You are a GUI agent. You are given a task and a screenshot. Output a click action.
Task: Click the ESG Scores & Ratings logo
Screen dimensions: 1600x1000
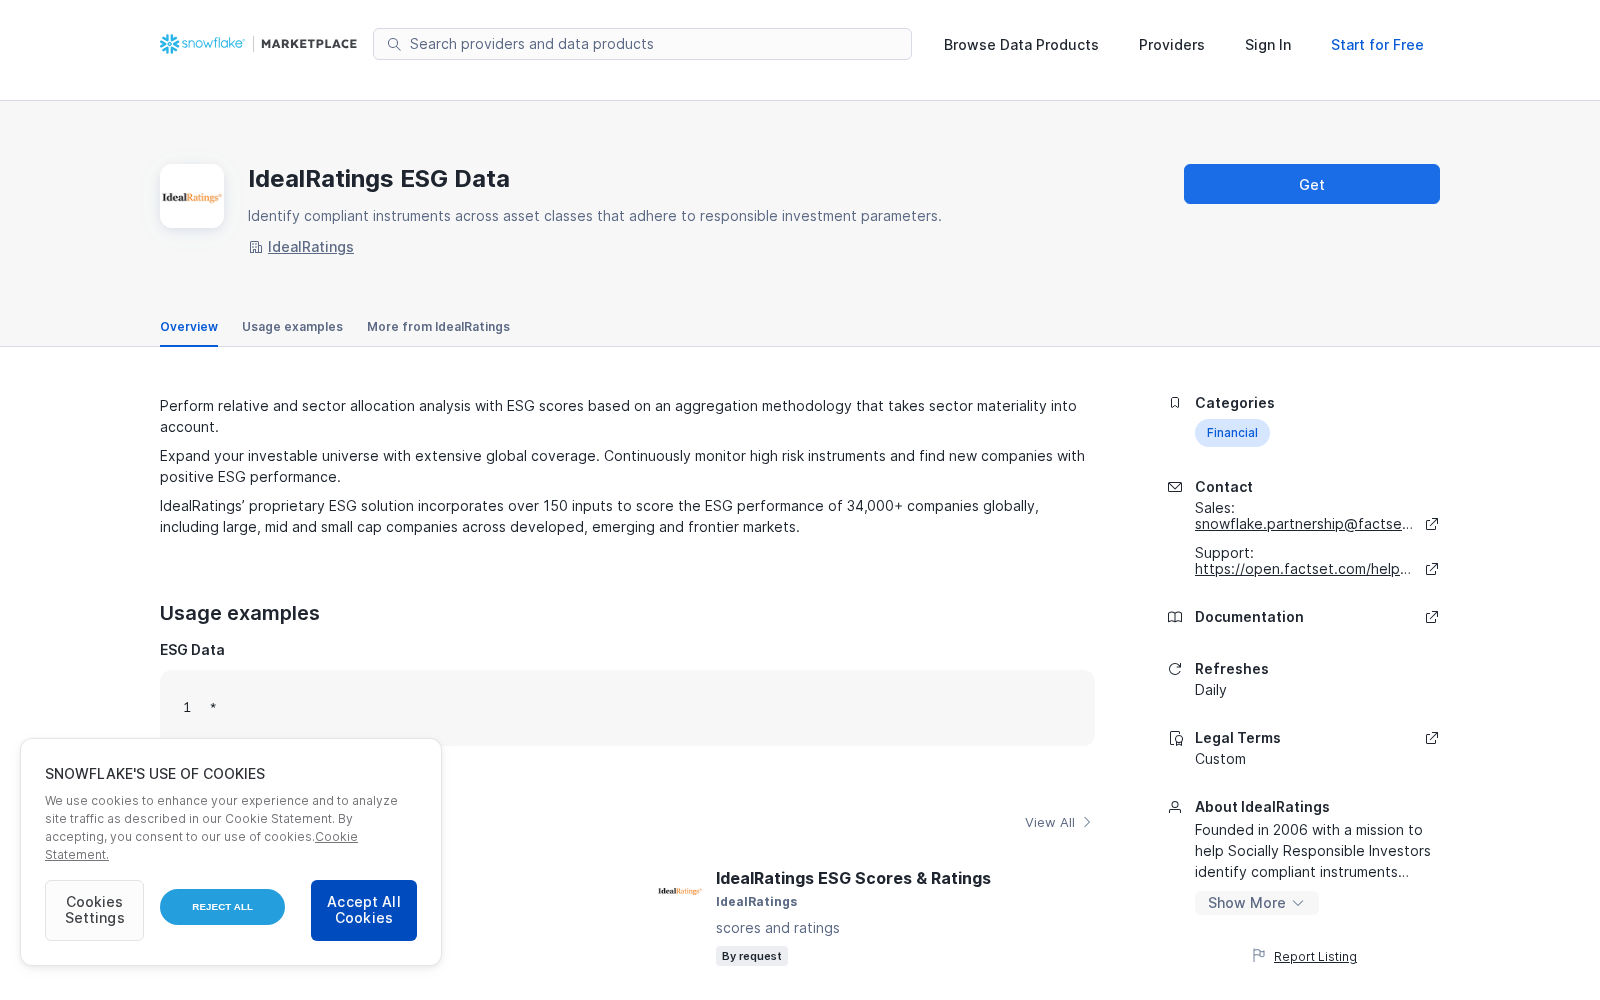point(680,891)
